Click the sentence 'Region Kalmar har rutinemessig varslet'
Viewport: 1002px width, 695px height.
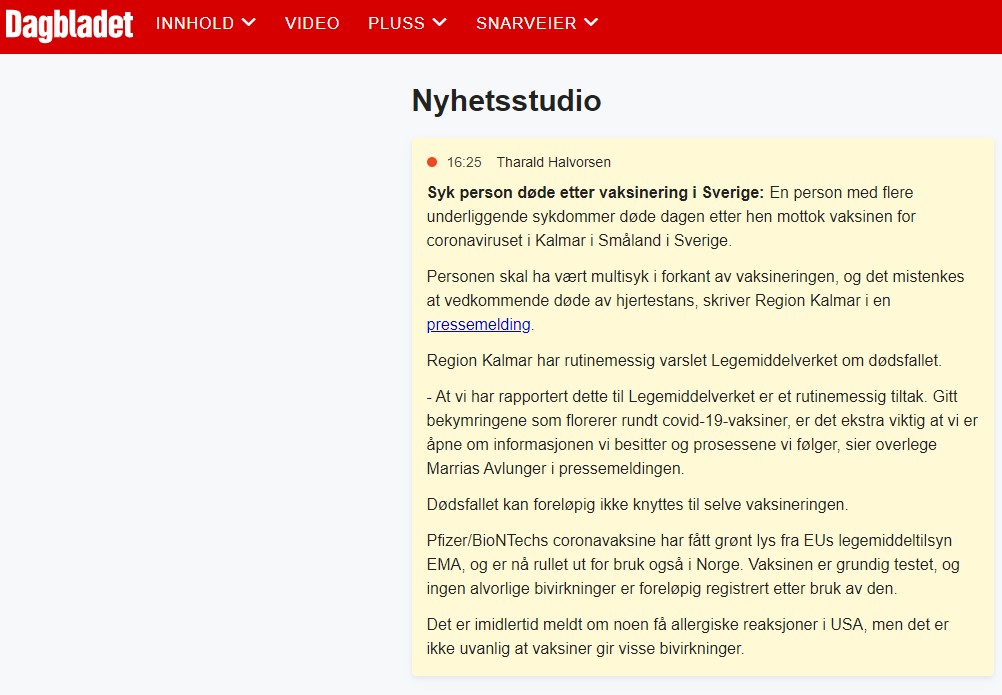click(x=684, y=360)
